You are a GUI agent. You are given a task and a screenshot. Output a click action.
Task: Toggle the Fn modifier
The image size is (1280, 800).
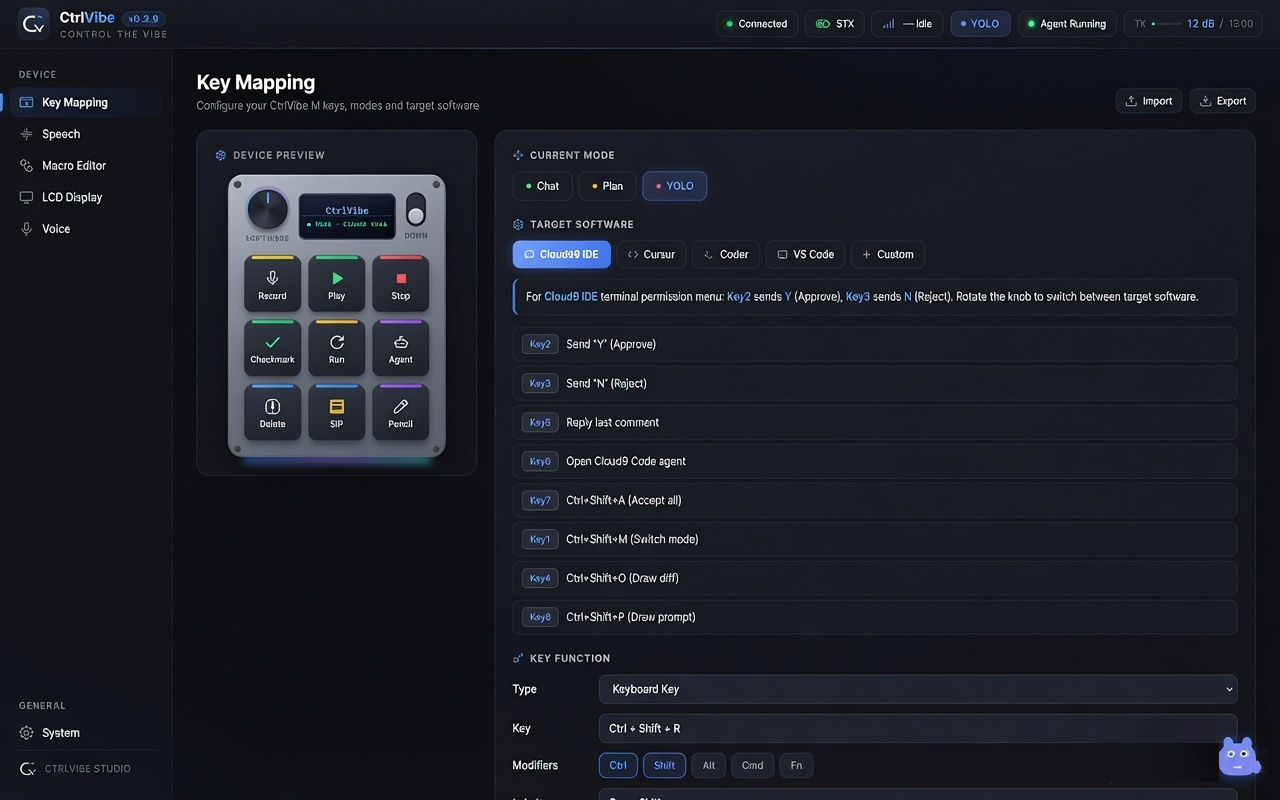796,766
